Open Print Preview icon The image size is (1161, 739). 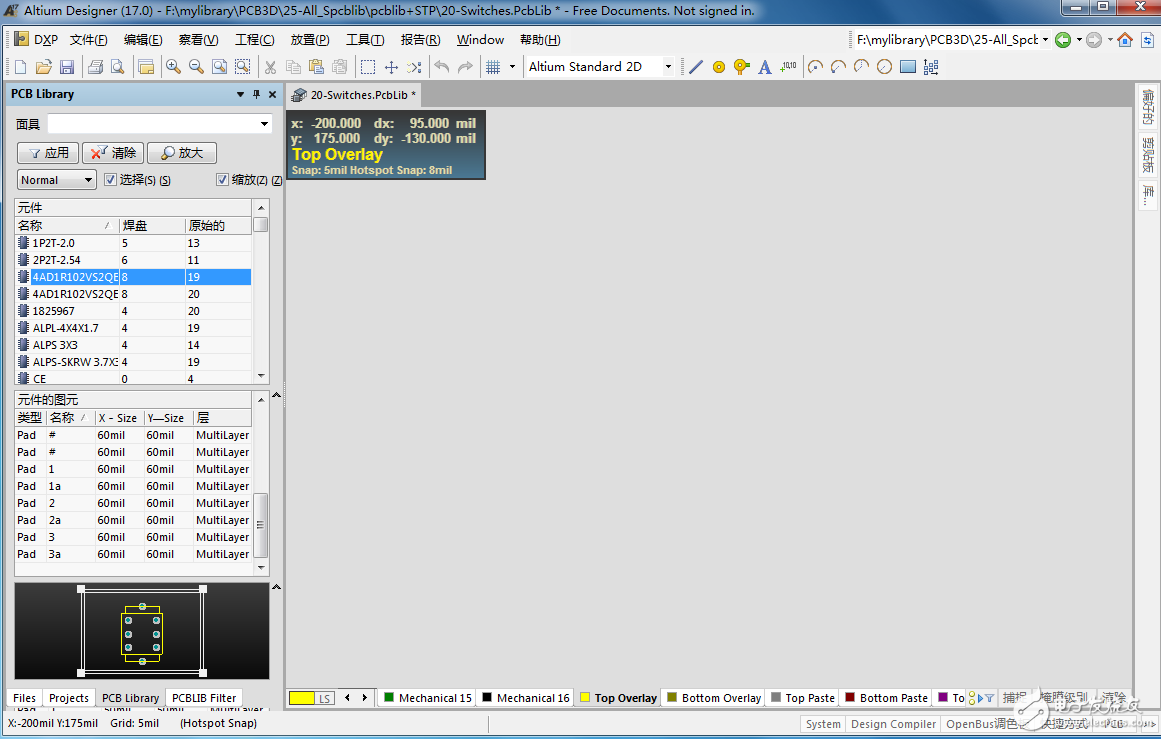(x=117, y=67)
